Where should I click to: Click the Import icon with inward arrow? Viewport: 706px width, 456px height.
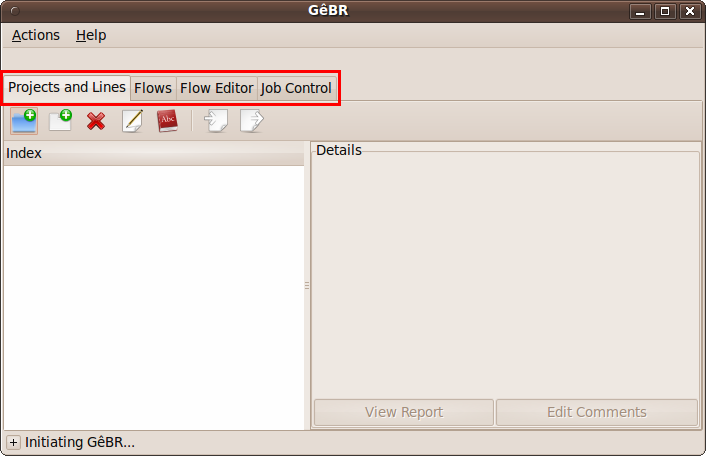[x=216, y=121]
